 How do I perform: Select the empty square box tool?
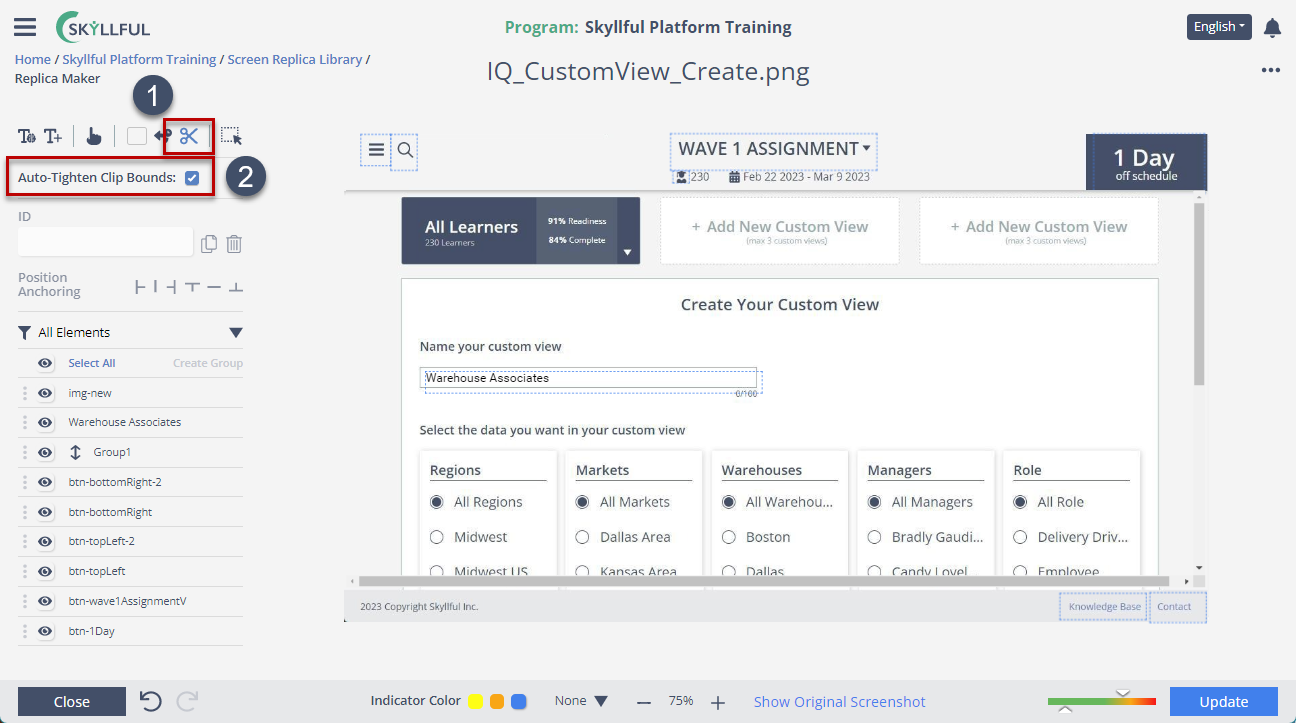(137, 136)
